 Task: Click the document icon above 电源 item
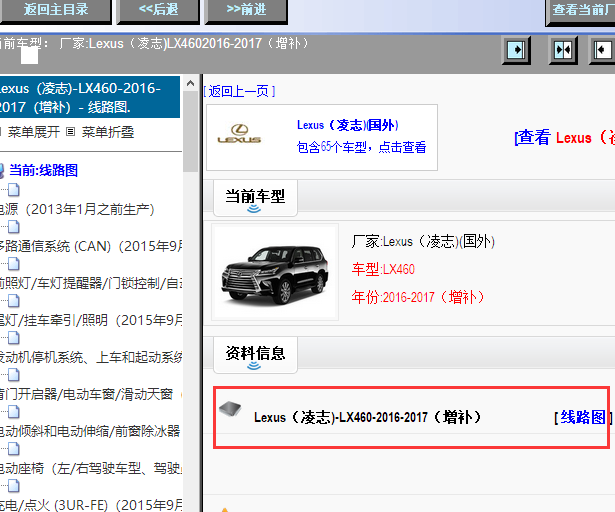(x=14, y=189)
